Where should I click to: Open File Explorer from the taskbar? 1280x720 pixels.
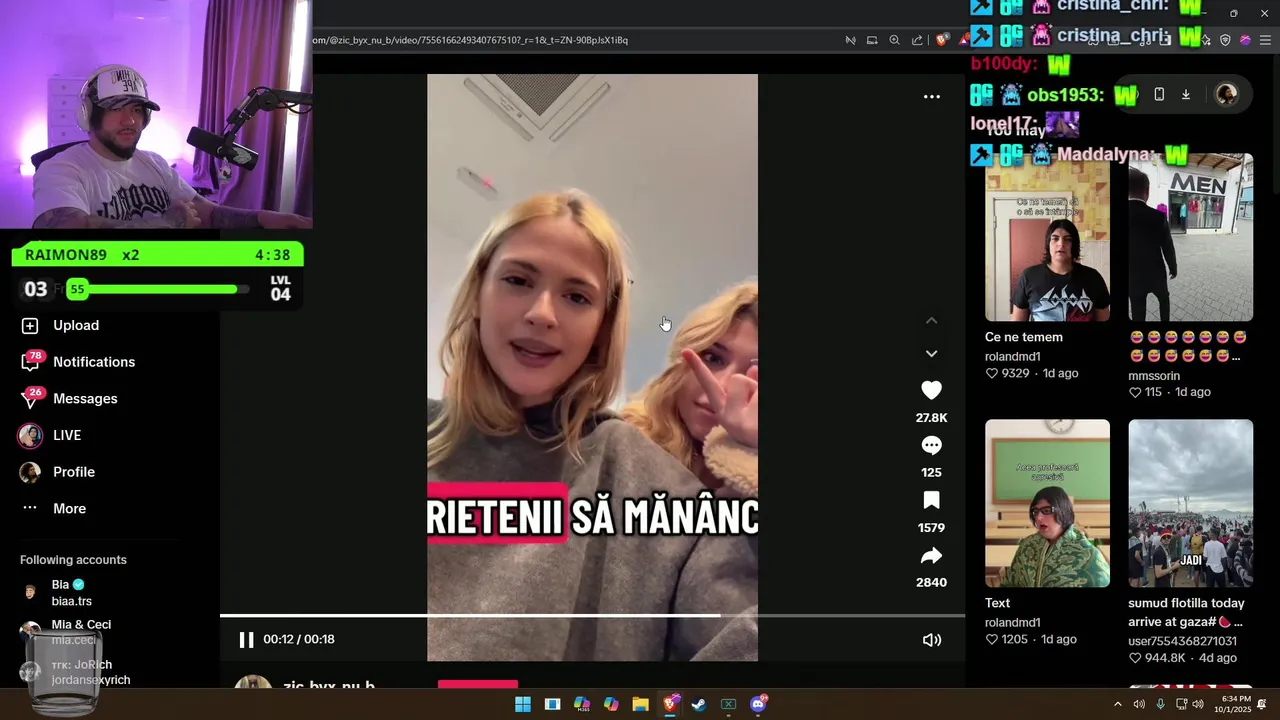click(x=640, y=704)
